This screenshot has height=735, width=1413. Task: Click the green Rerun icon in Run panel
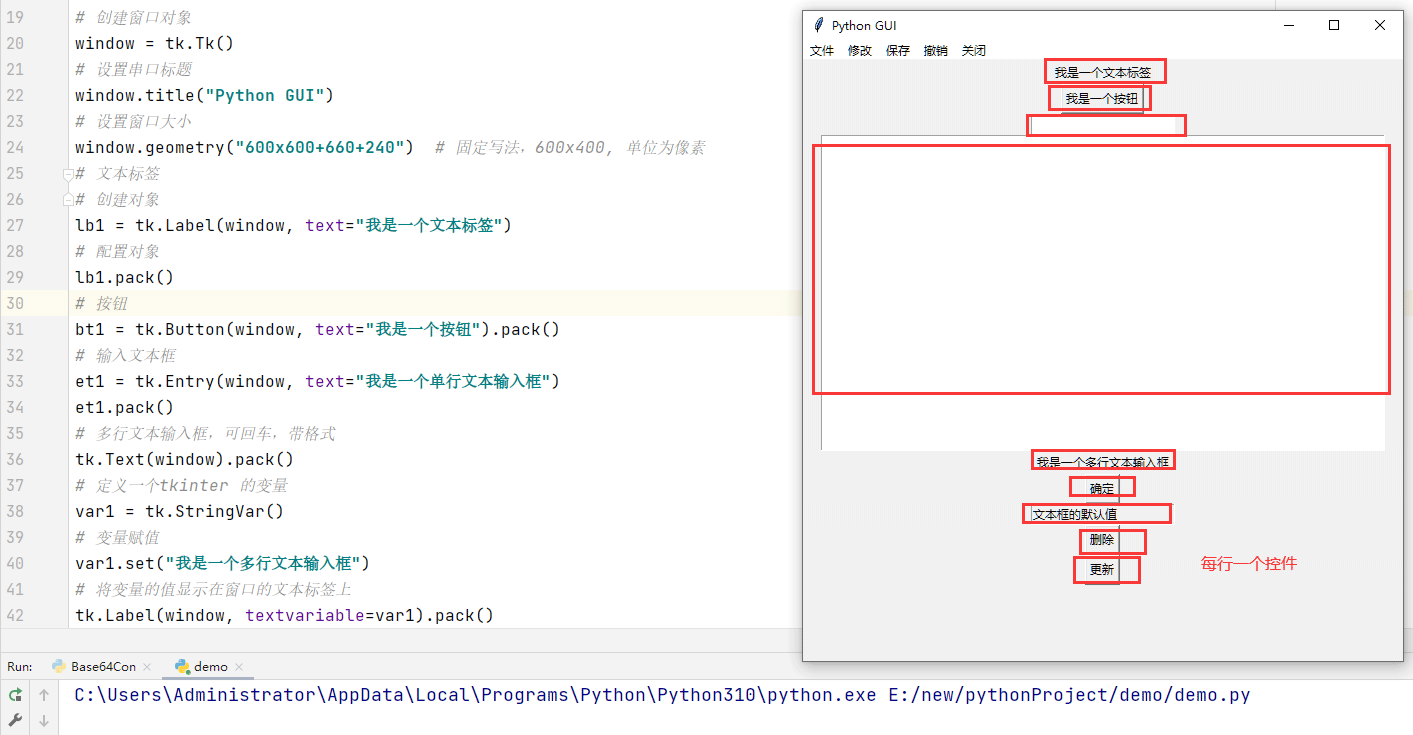click(x=15, y=695)
